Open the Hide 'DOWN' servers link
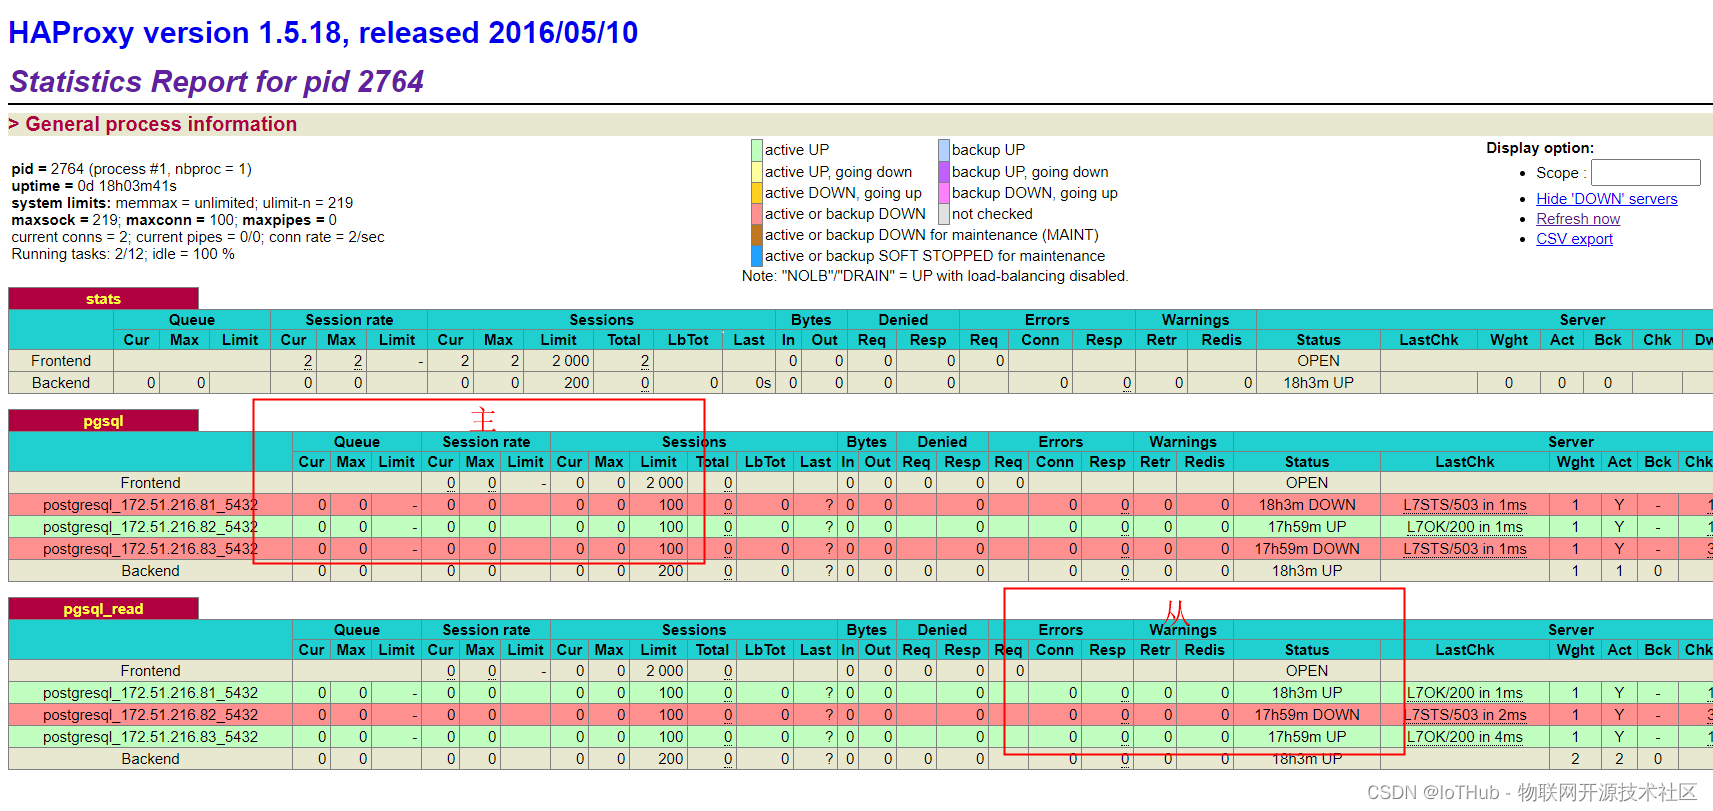 1606,199
